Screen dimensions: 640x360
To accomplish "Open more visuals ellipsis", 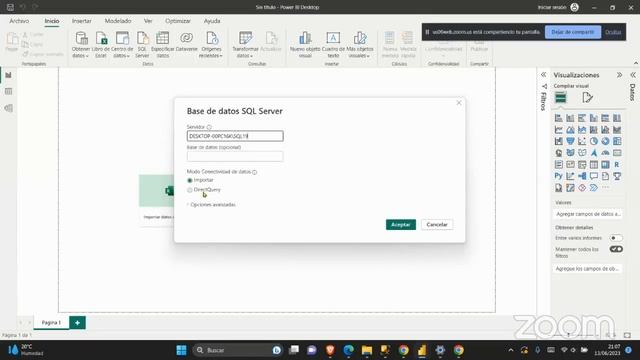I will coord(605,188).
